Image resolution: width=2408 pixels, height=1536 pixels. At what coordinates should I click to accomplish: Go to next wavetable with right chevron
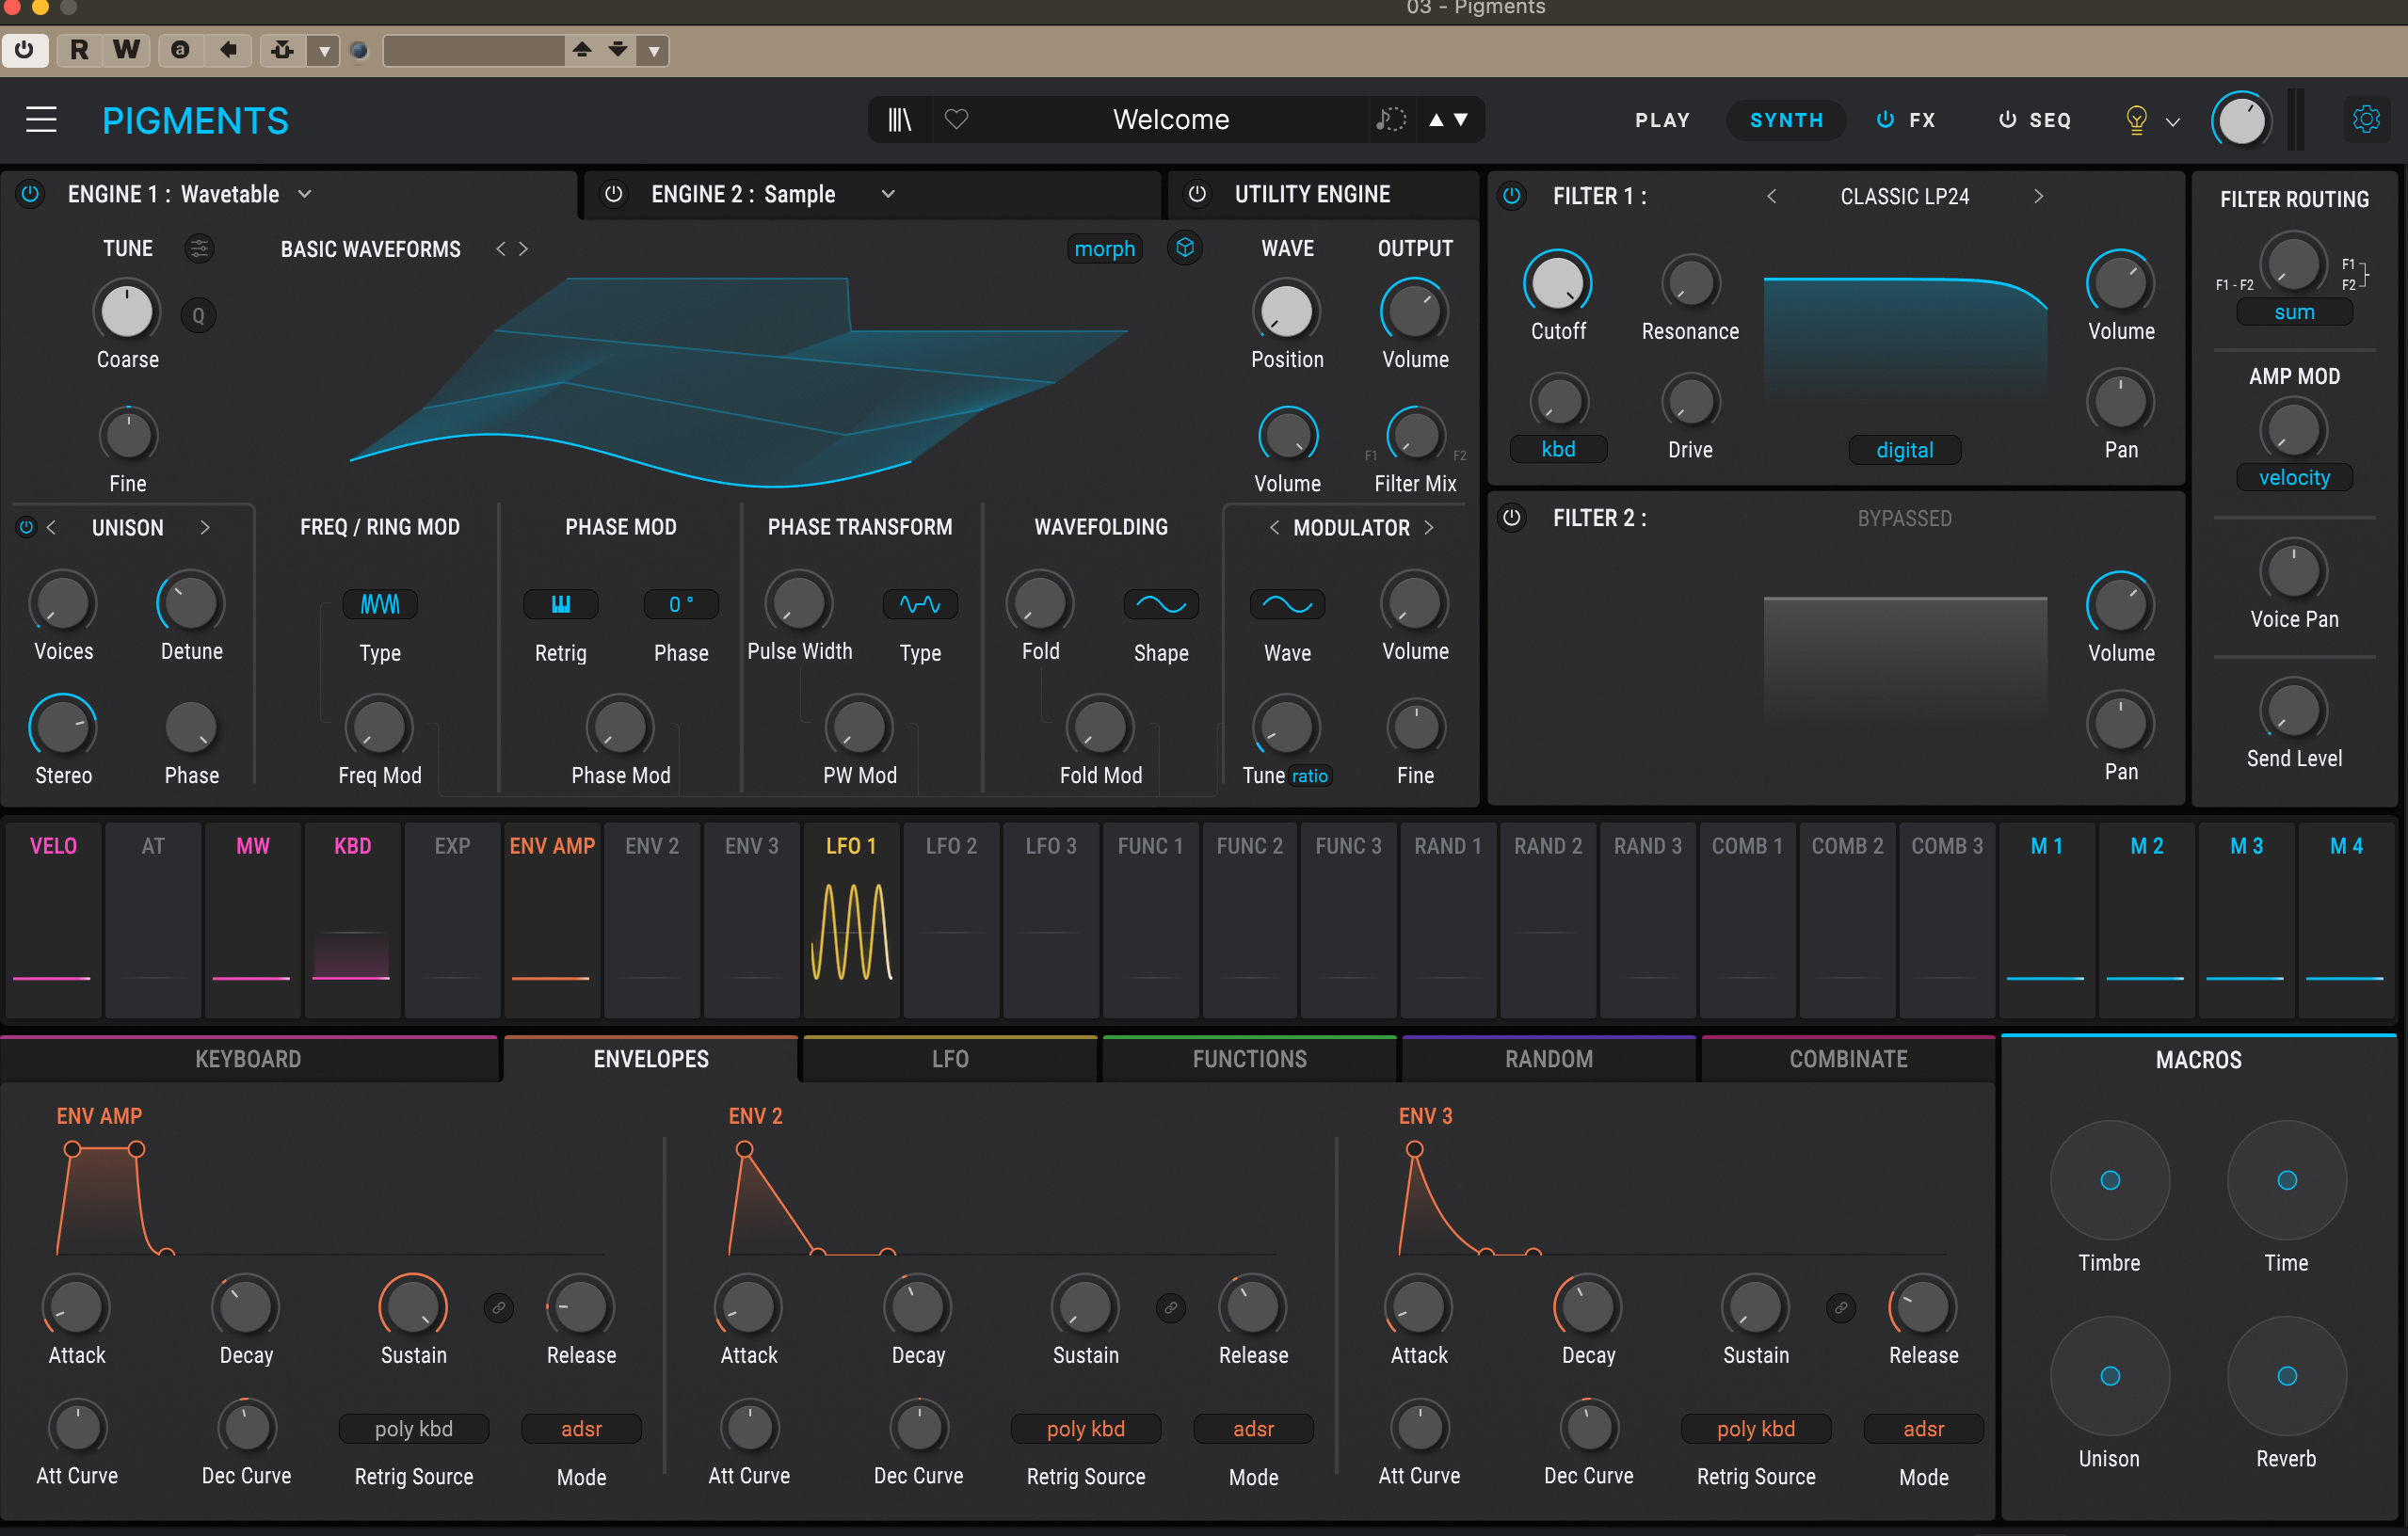[x=523, y=249]
